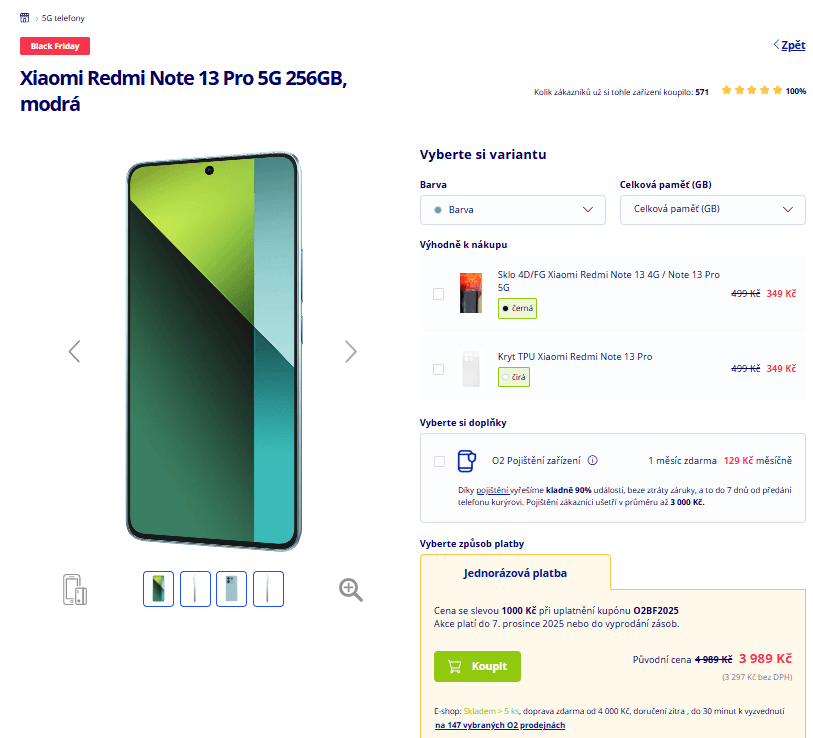Show the next product photo with right arrow
The width and height of the screenshot is (813, 738).
coord(350,351)
